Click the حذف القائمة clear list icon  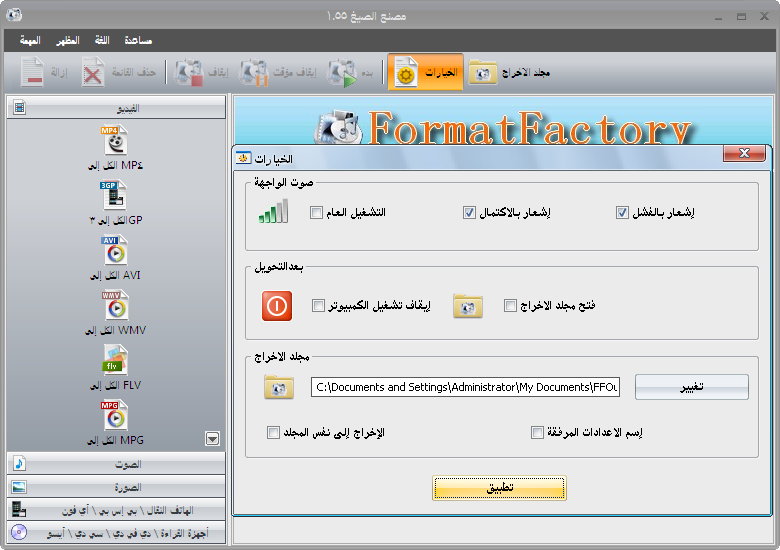pyautogui.click(x=93, y=73)
